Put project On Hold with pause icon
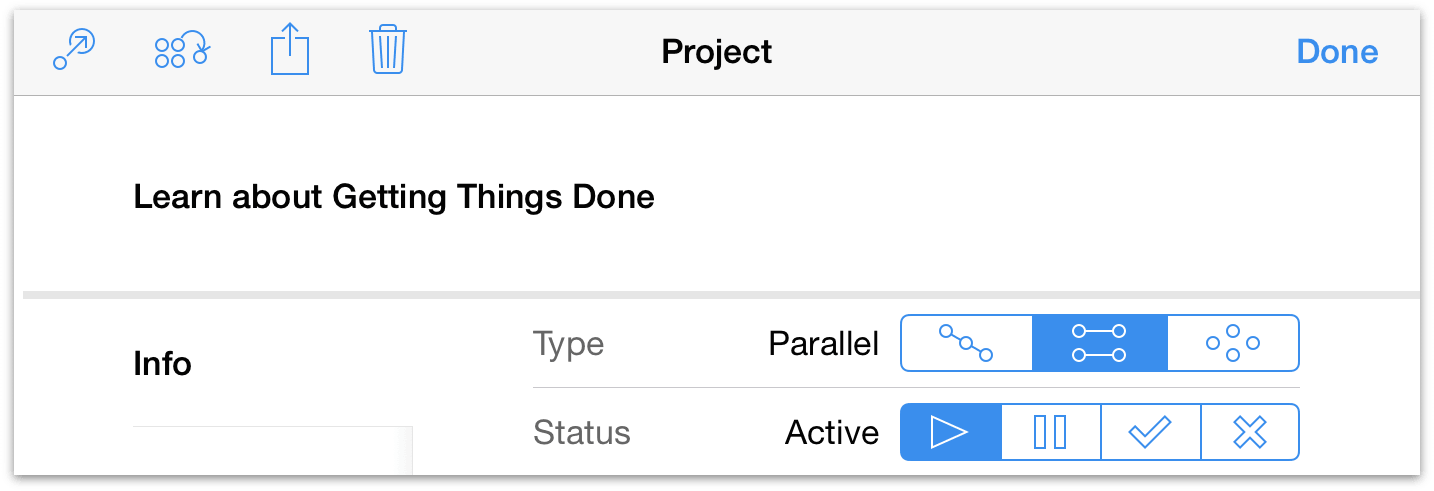The height and width of the screenshot is (491, 1434). (1050, 432)
